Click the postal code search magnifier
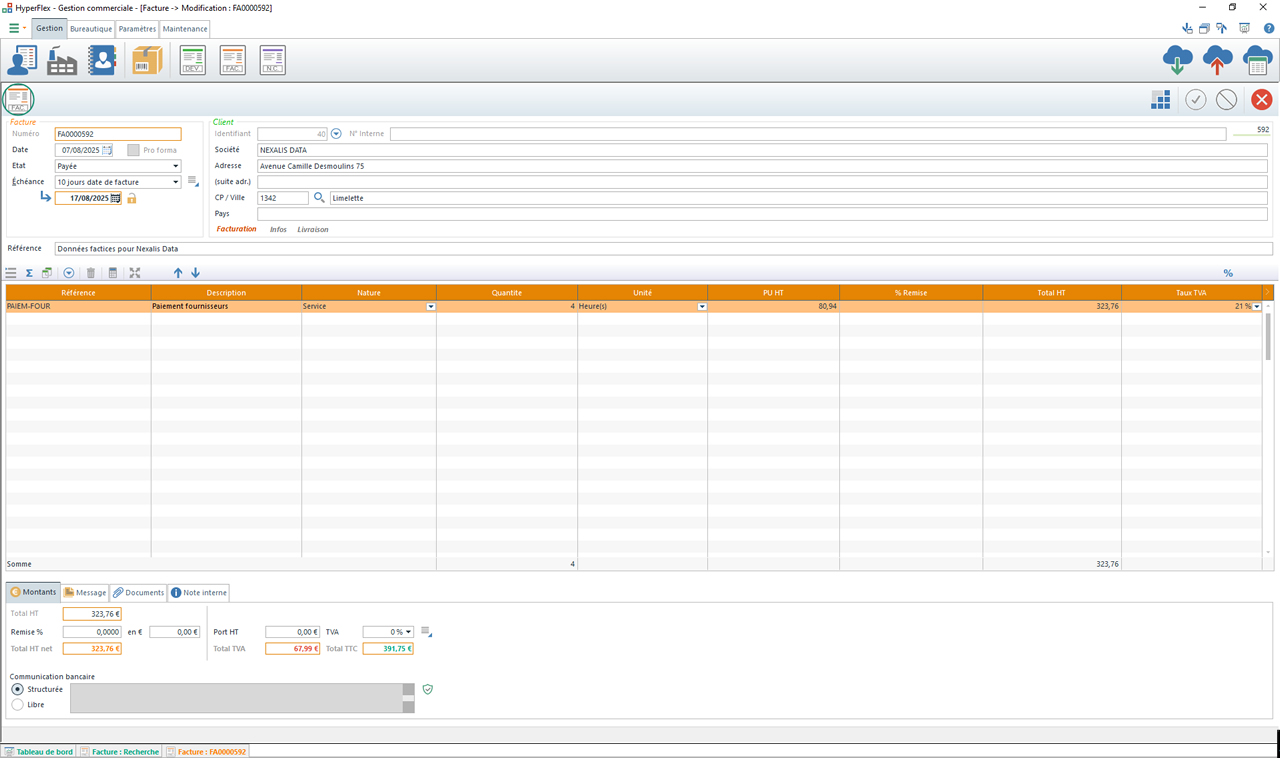Viewport: 1280px width, 758px height. (320, 198)
